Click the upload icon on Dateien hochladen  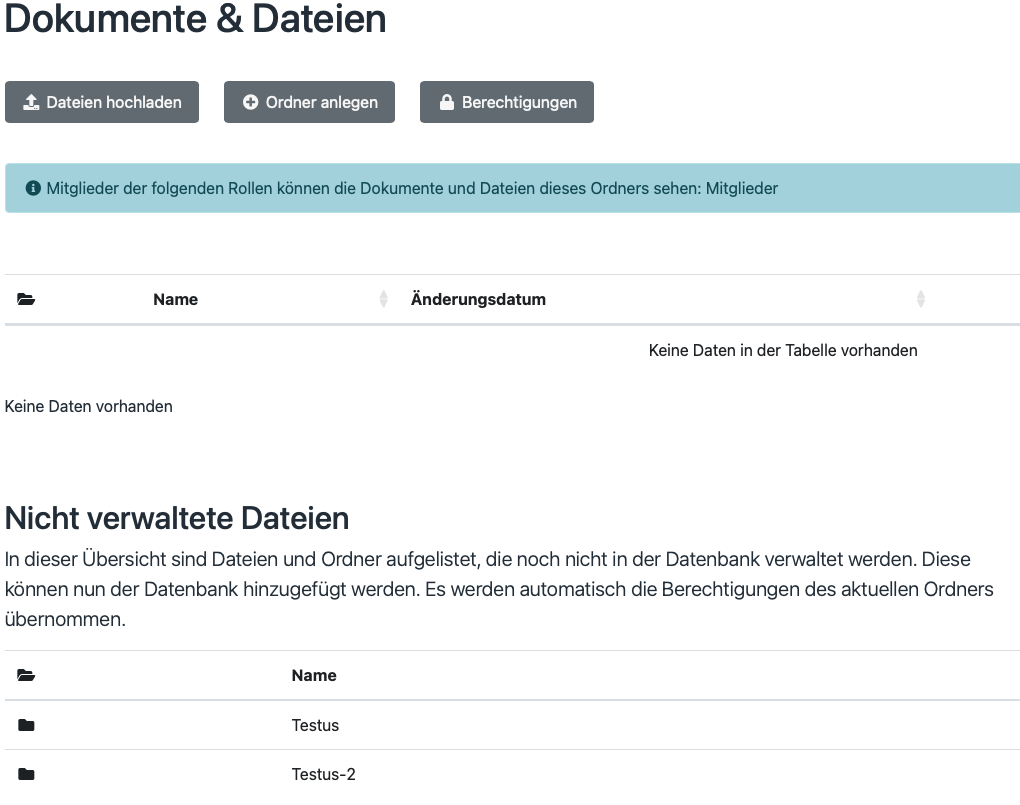(x=30, y=101)
